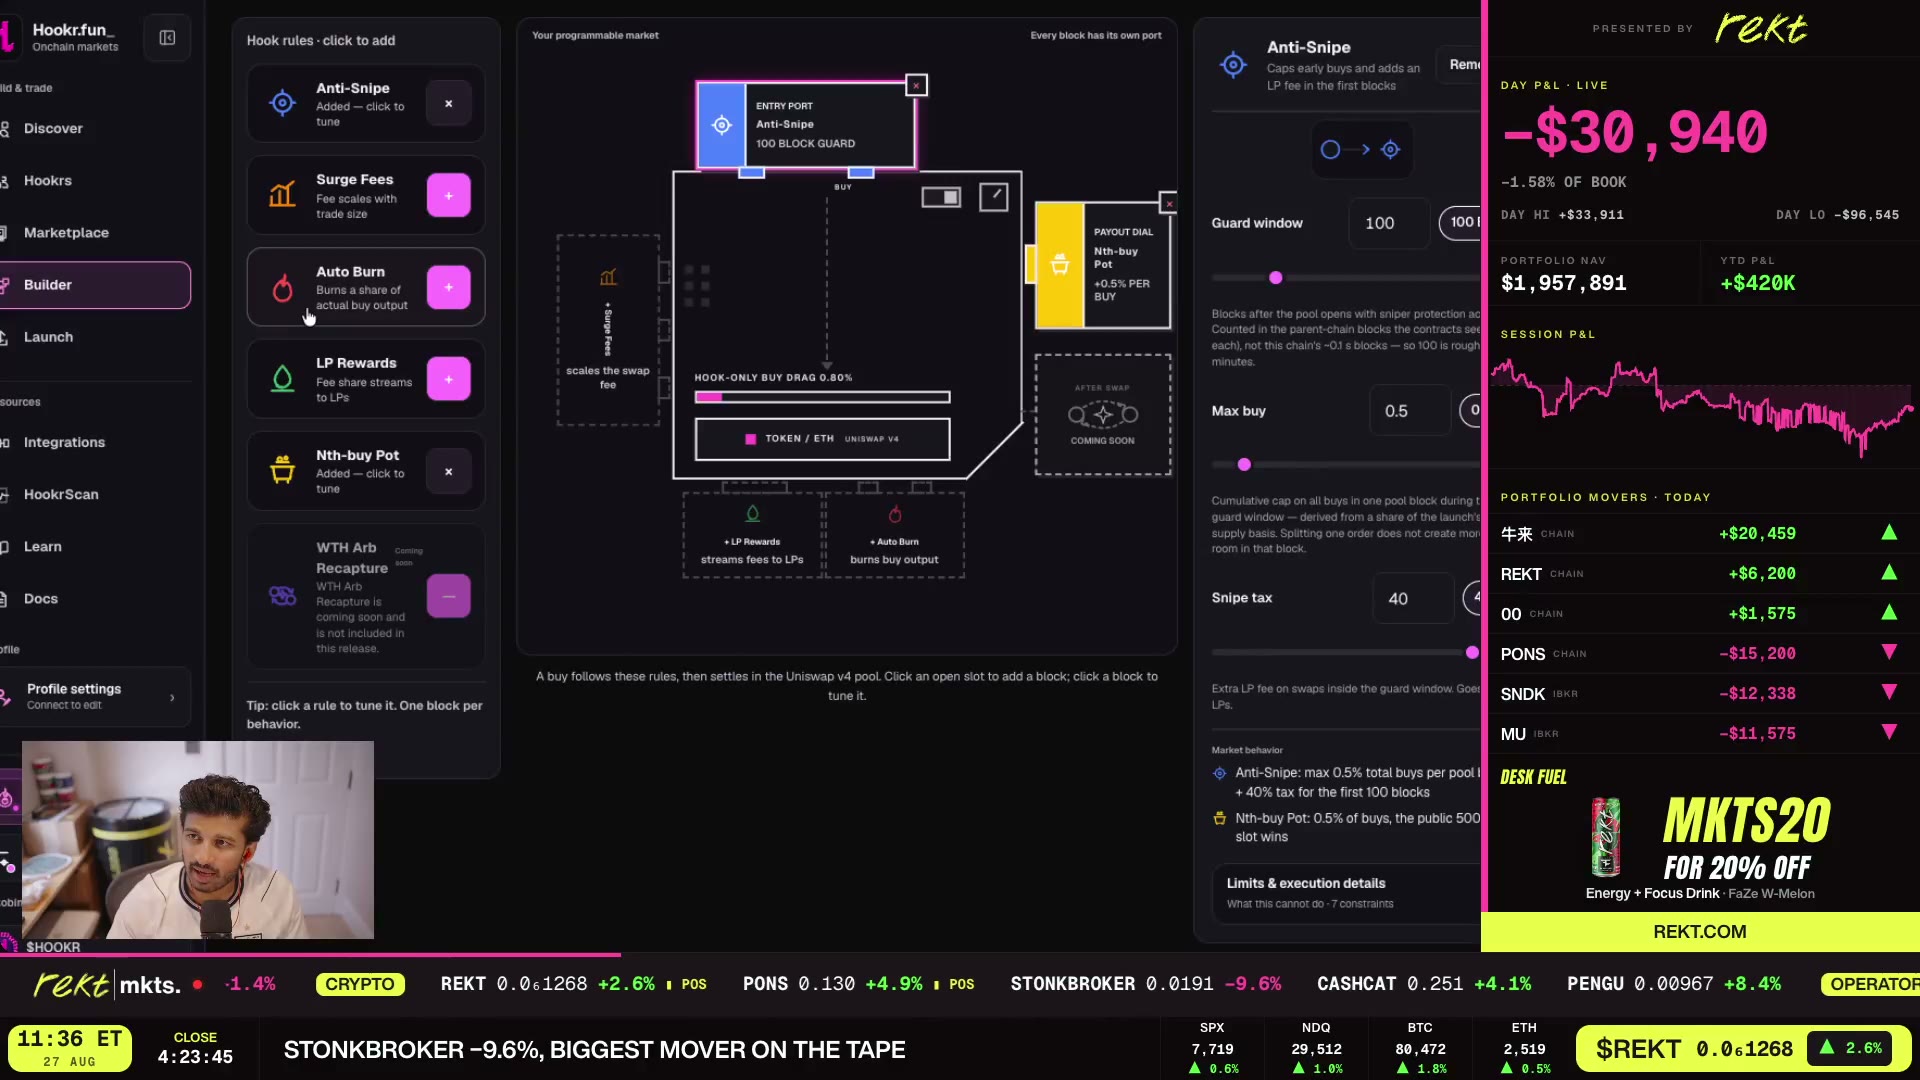Click the yellow pot icon on payout dial
This screenshot has height=1080, width=1920.
click(1060, 266)
